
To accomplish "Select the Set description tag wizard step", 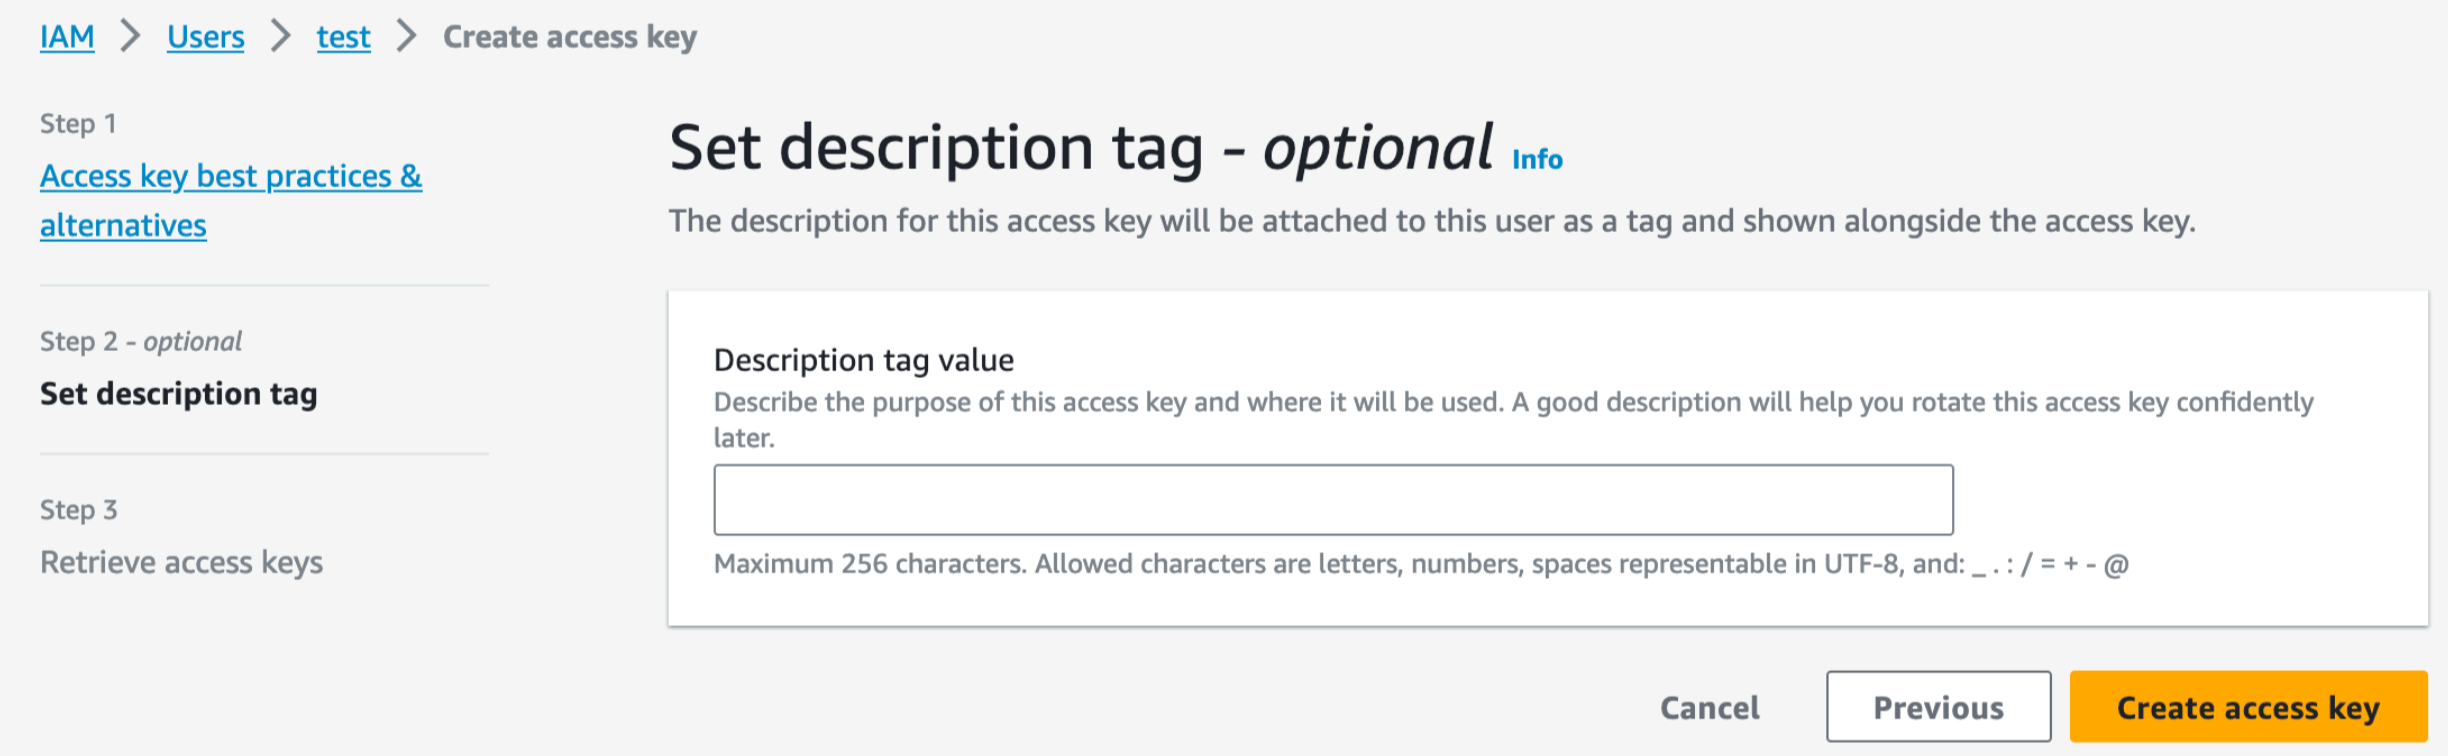I will click(x=179, y=394).
